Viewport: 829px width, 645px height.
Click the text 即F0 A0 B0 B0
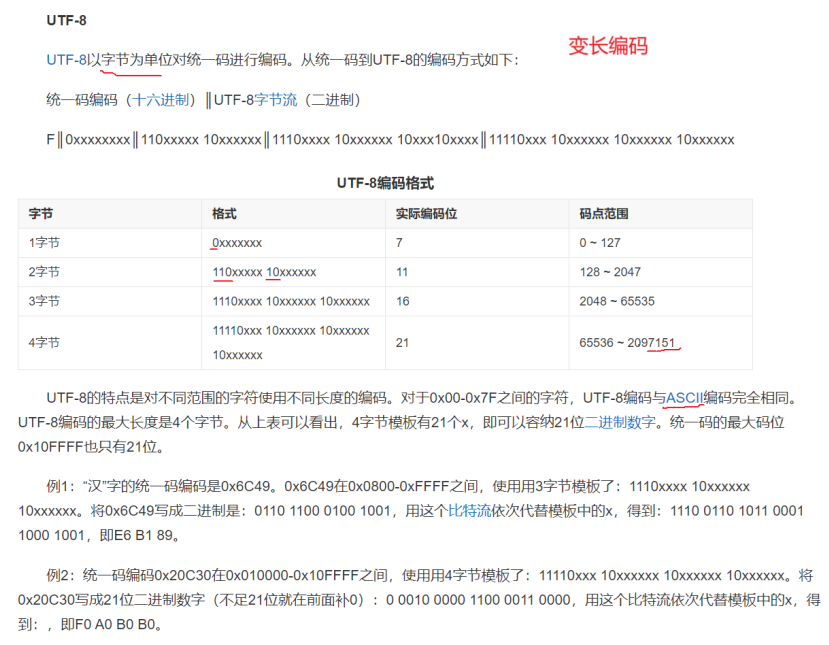tap(112, 624)
